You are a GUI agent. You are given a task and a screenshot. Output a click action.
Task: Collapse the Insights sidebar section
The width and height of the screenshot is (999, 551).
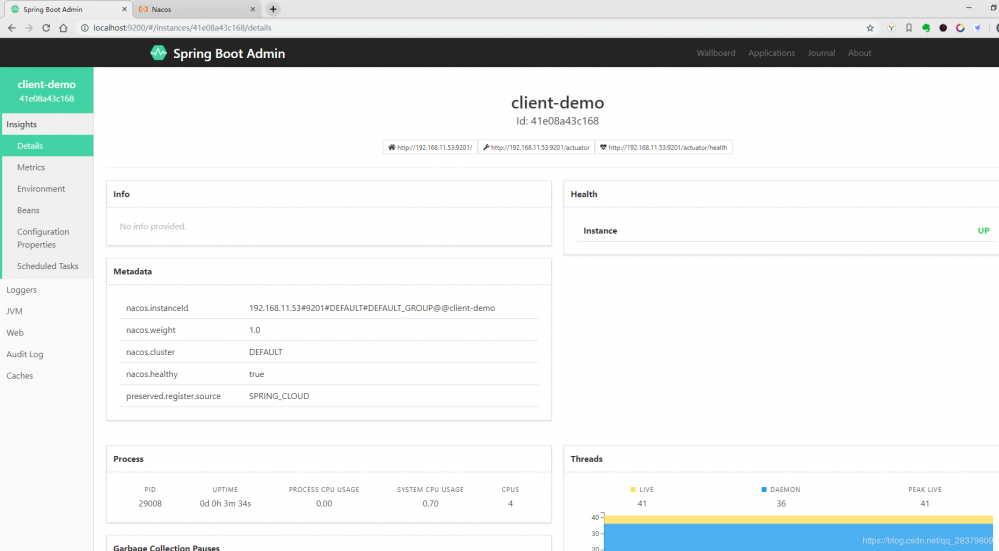click(x=47, y=124)
